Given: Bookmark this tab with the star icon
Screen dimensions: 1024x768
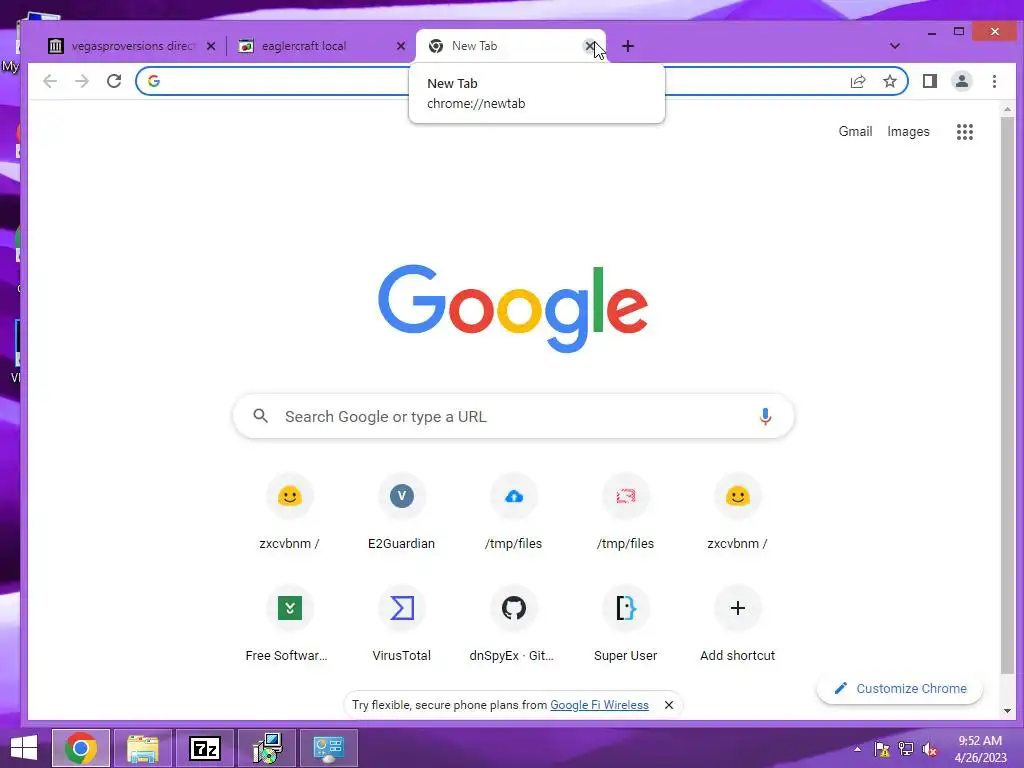Looking at the screenshot, I should pos(889,81).
